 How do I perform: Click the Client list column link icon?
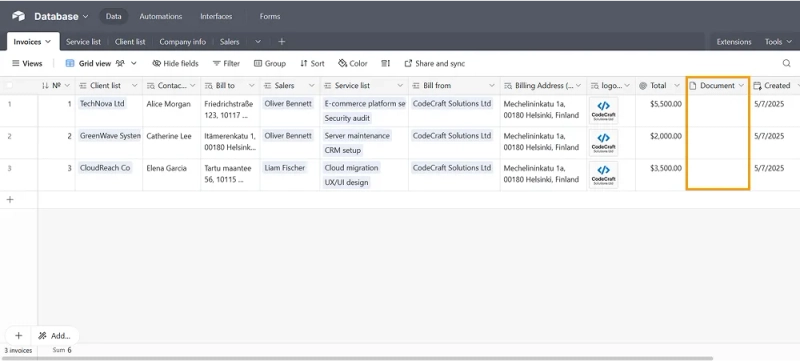pyautogui.click(x=84, y=86)
